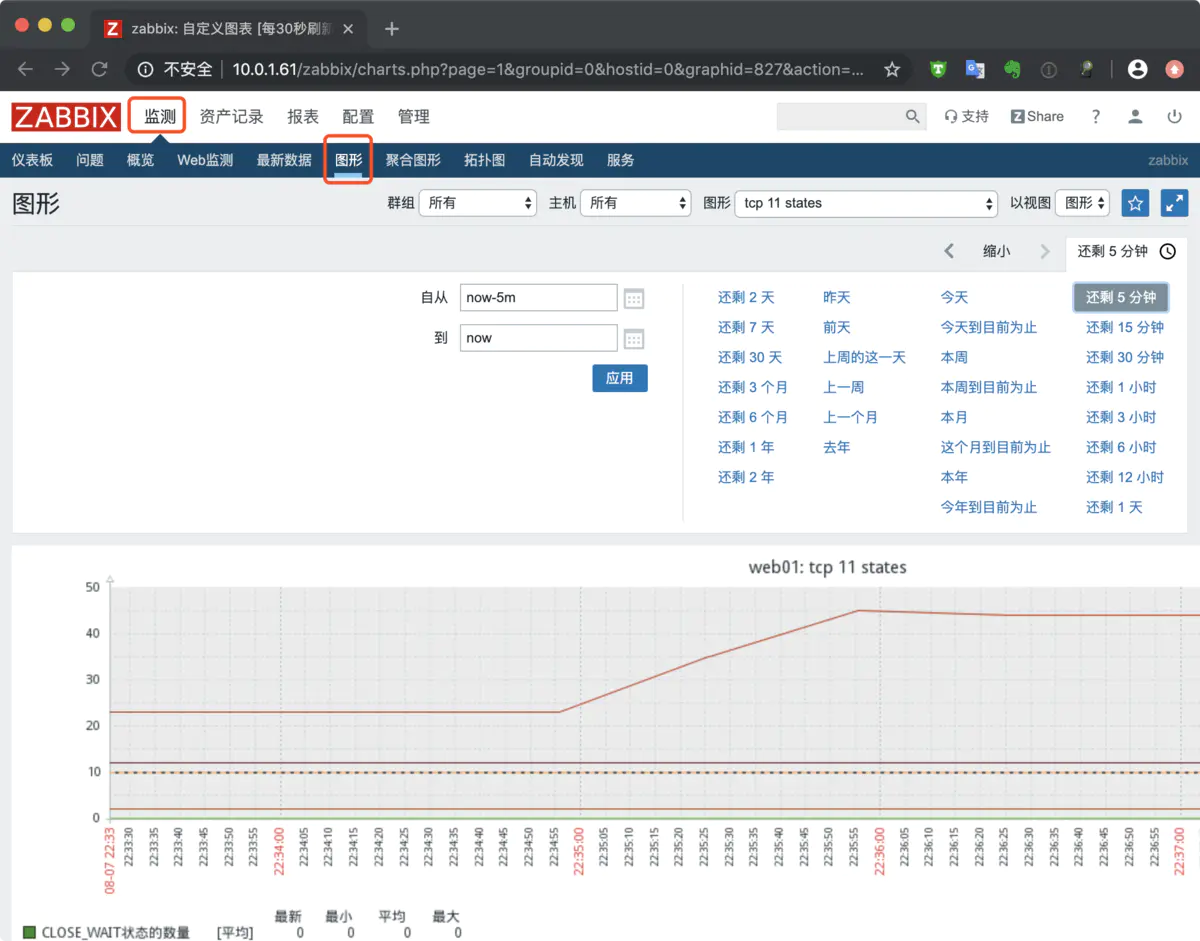Click the Evernote elephant extension icon

(1012, 69)
